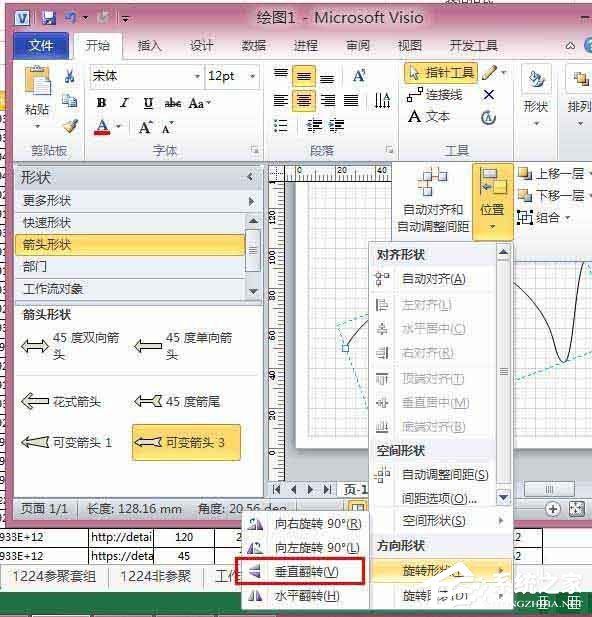
Task: Click increase indent icon
Action: point(337,126)
